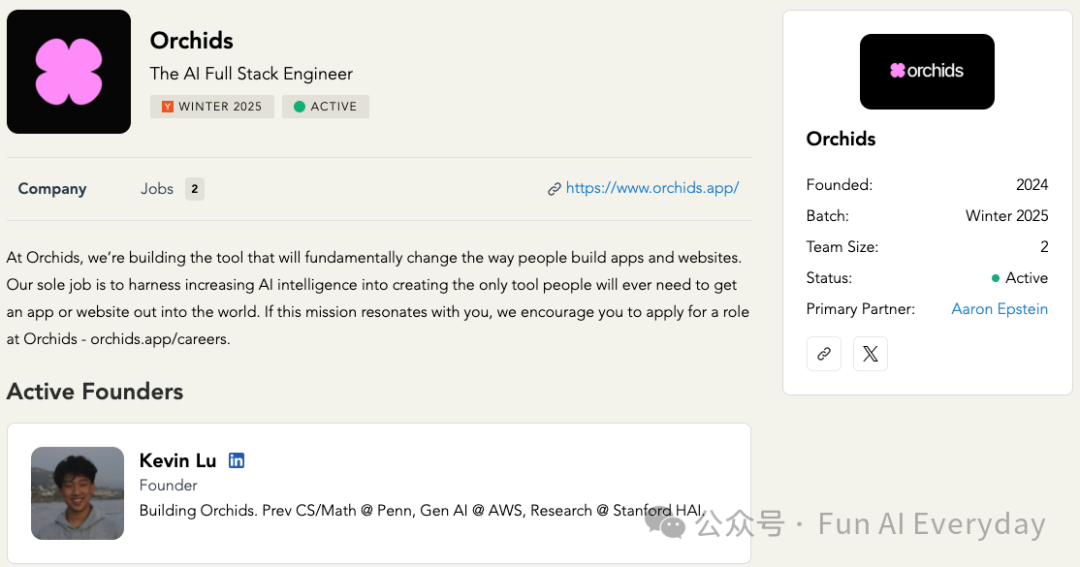
Task: Click the jobs count badge showing 2
Action: 195,189
